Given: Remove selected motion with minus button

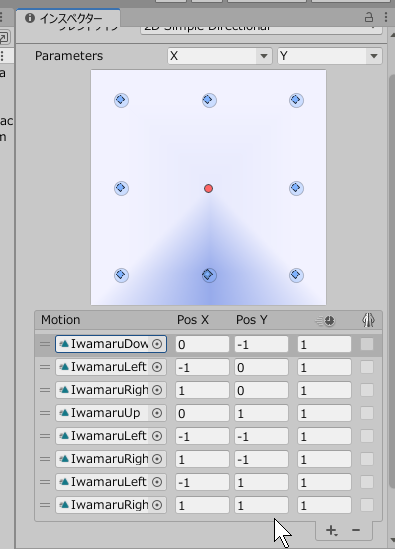Looking at the screenshot, I should point(356,530).
